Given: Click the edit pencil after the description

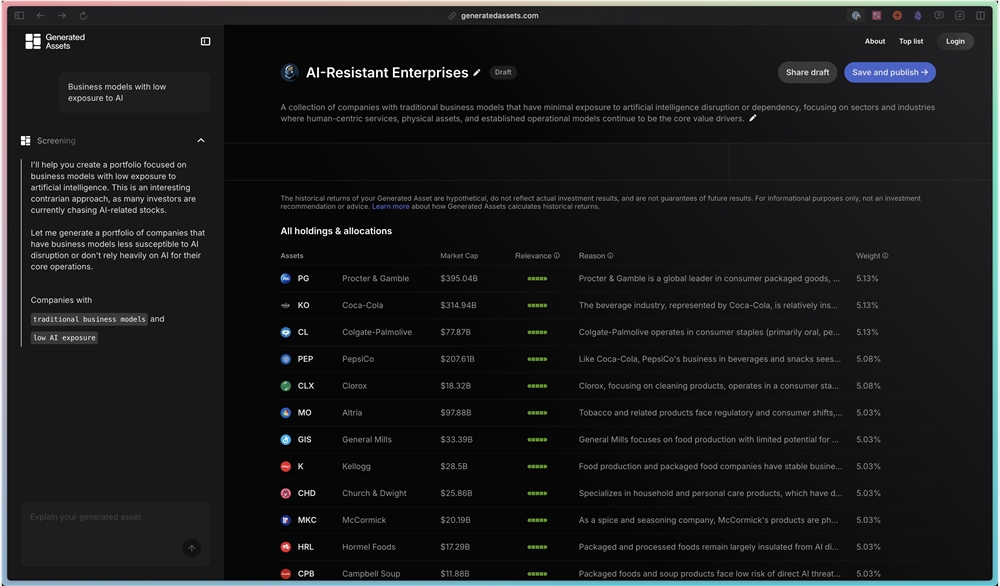Looking at the screenshot, I should click(x=753, y=118).
